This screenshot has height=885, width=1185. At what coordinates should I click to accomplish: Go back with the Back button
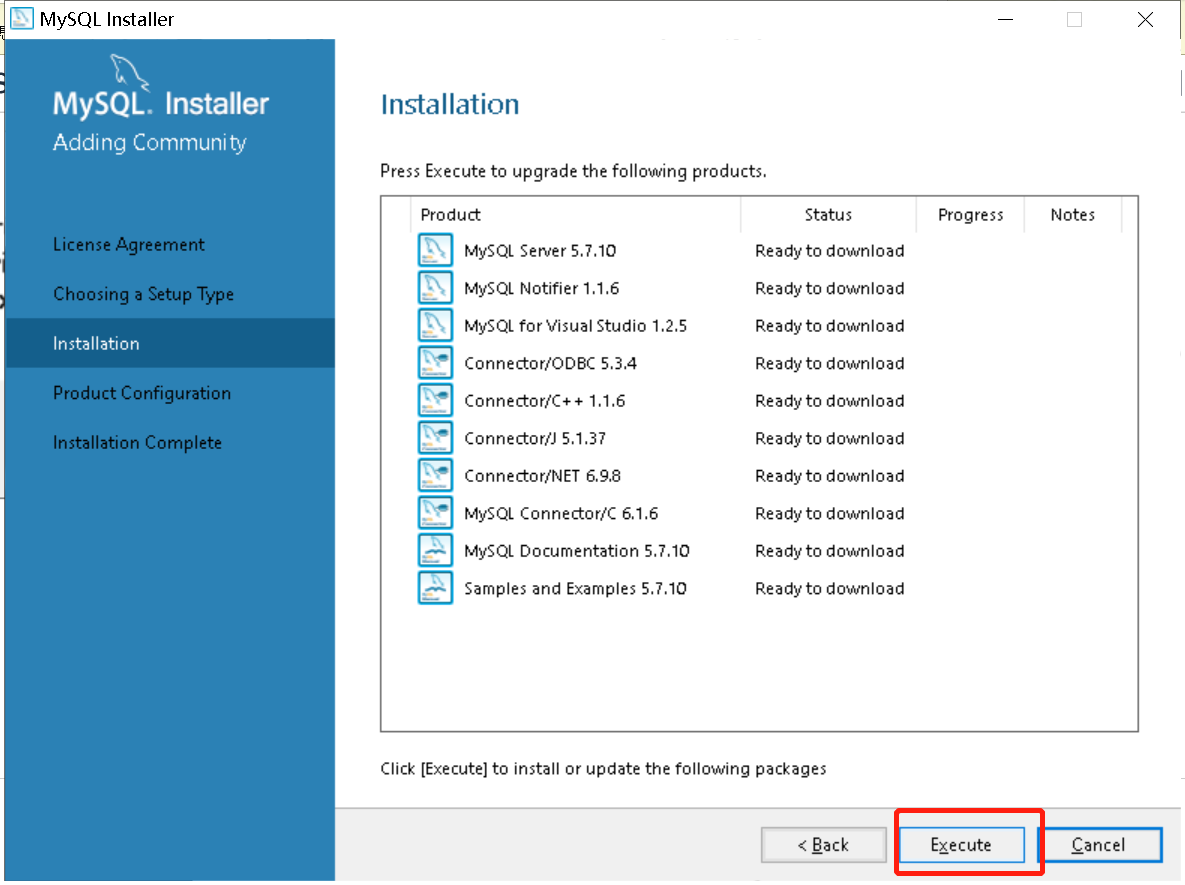pyautogui.click(x=823, y=845)
